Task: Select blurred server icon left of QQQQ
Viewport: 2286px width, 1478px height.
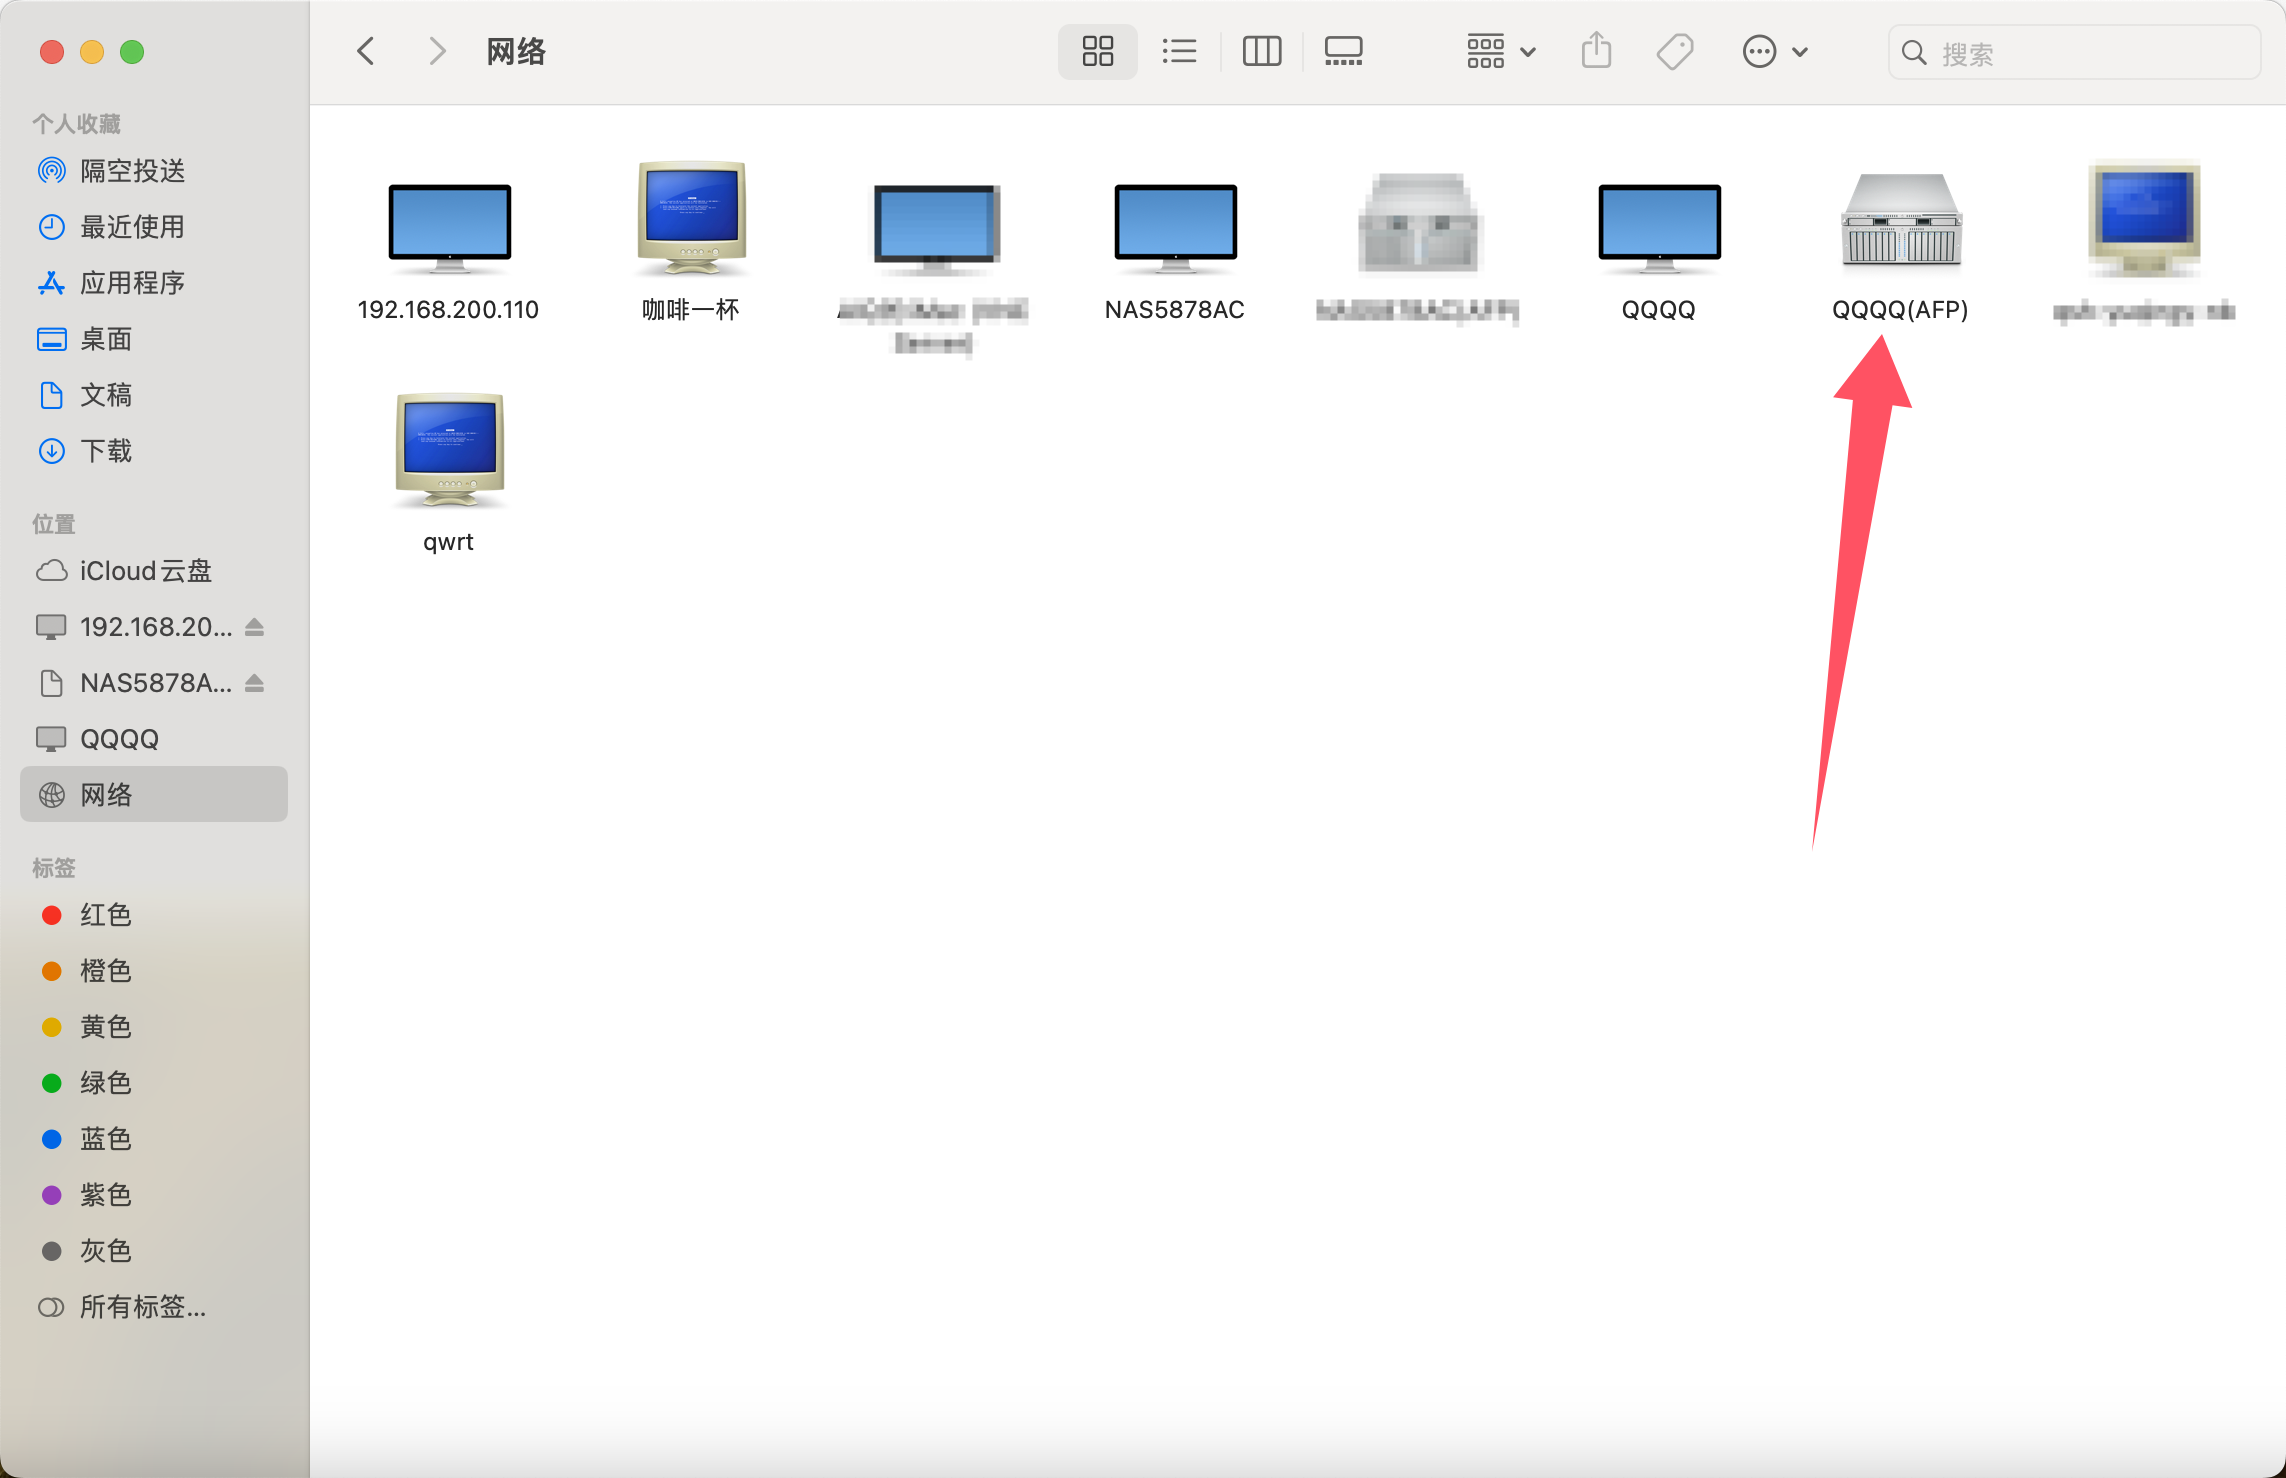Action: point(1418,222)
